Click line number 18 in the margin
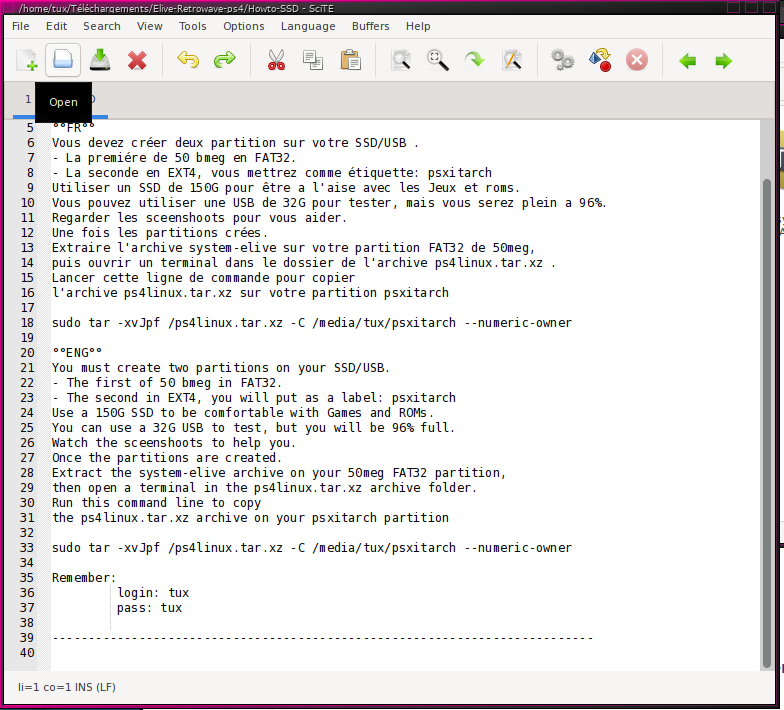Viewport: 784px width, 710px height. (x=28, y=322)
